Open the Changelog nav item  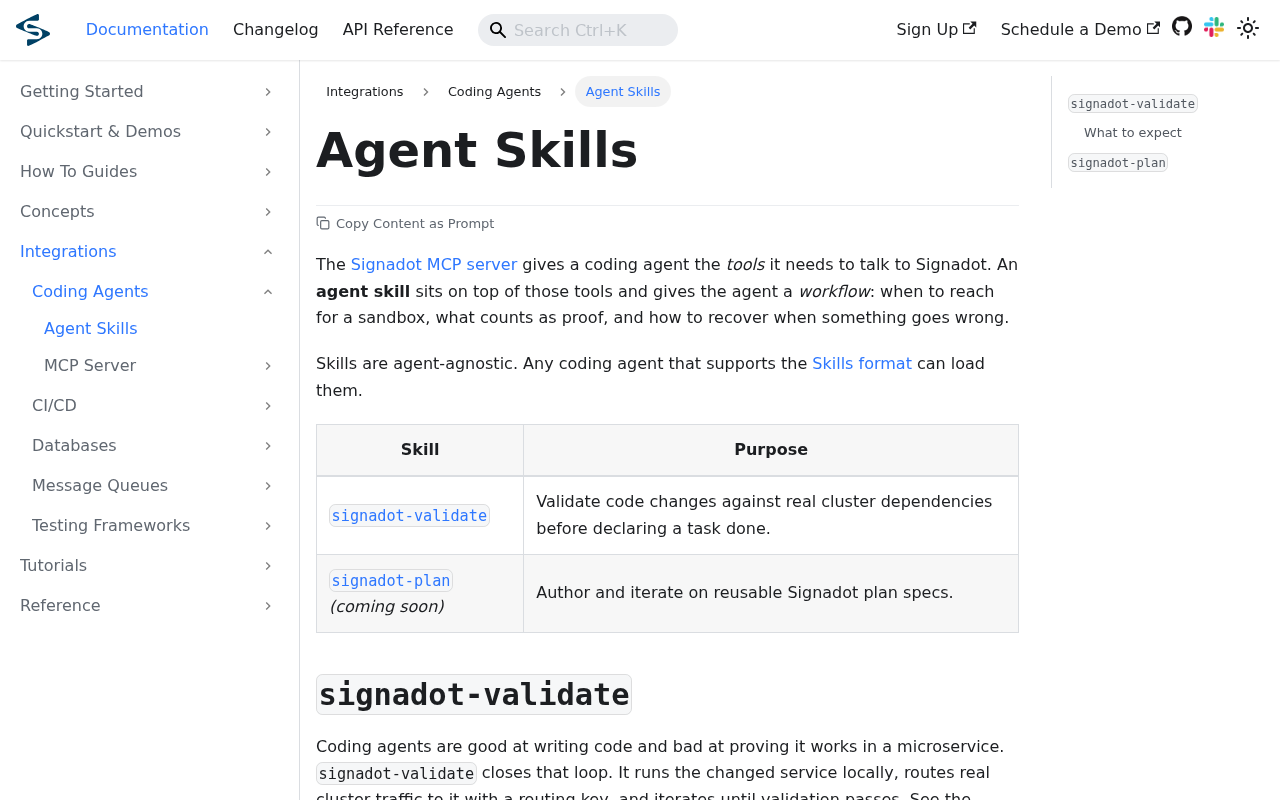[x=275, y=30]
